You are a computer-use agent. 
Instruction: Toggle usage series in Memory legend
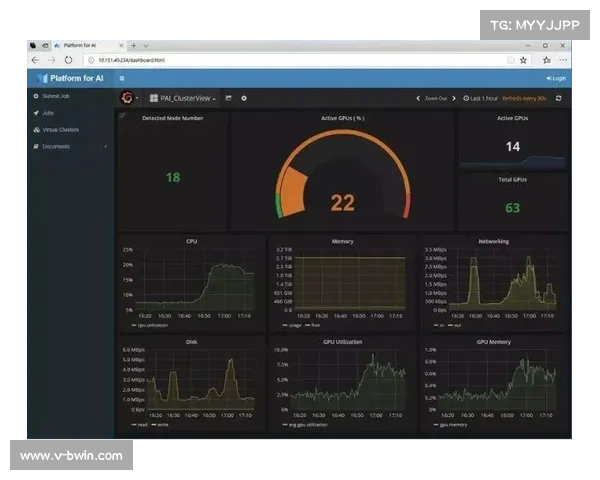click(x=292, y=325)
